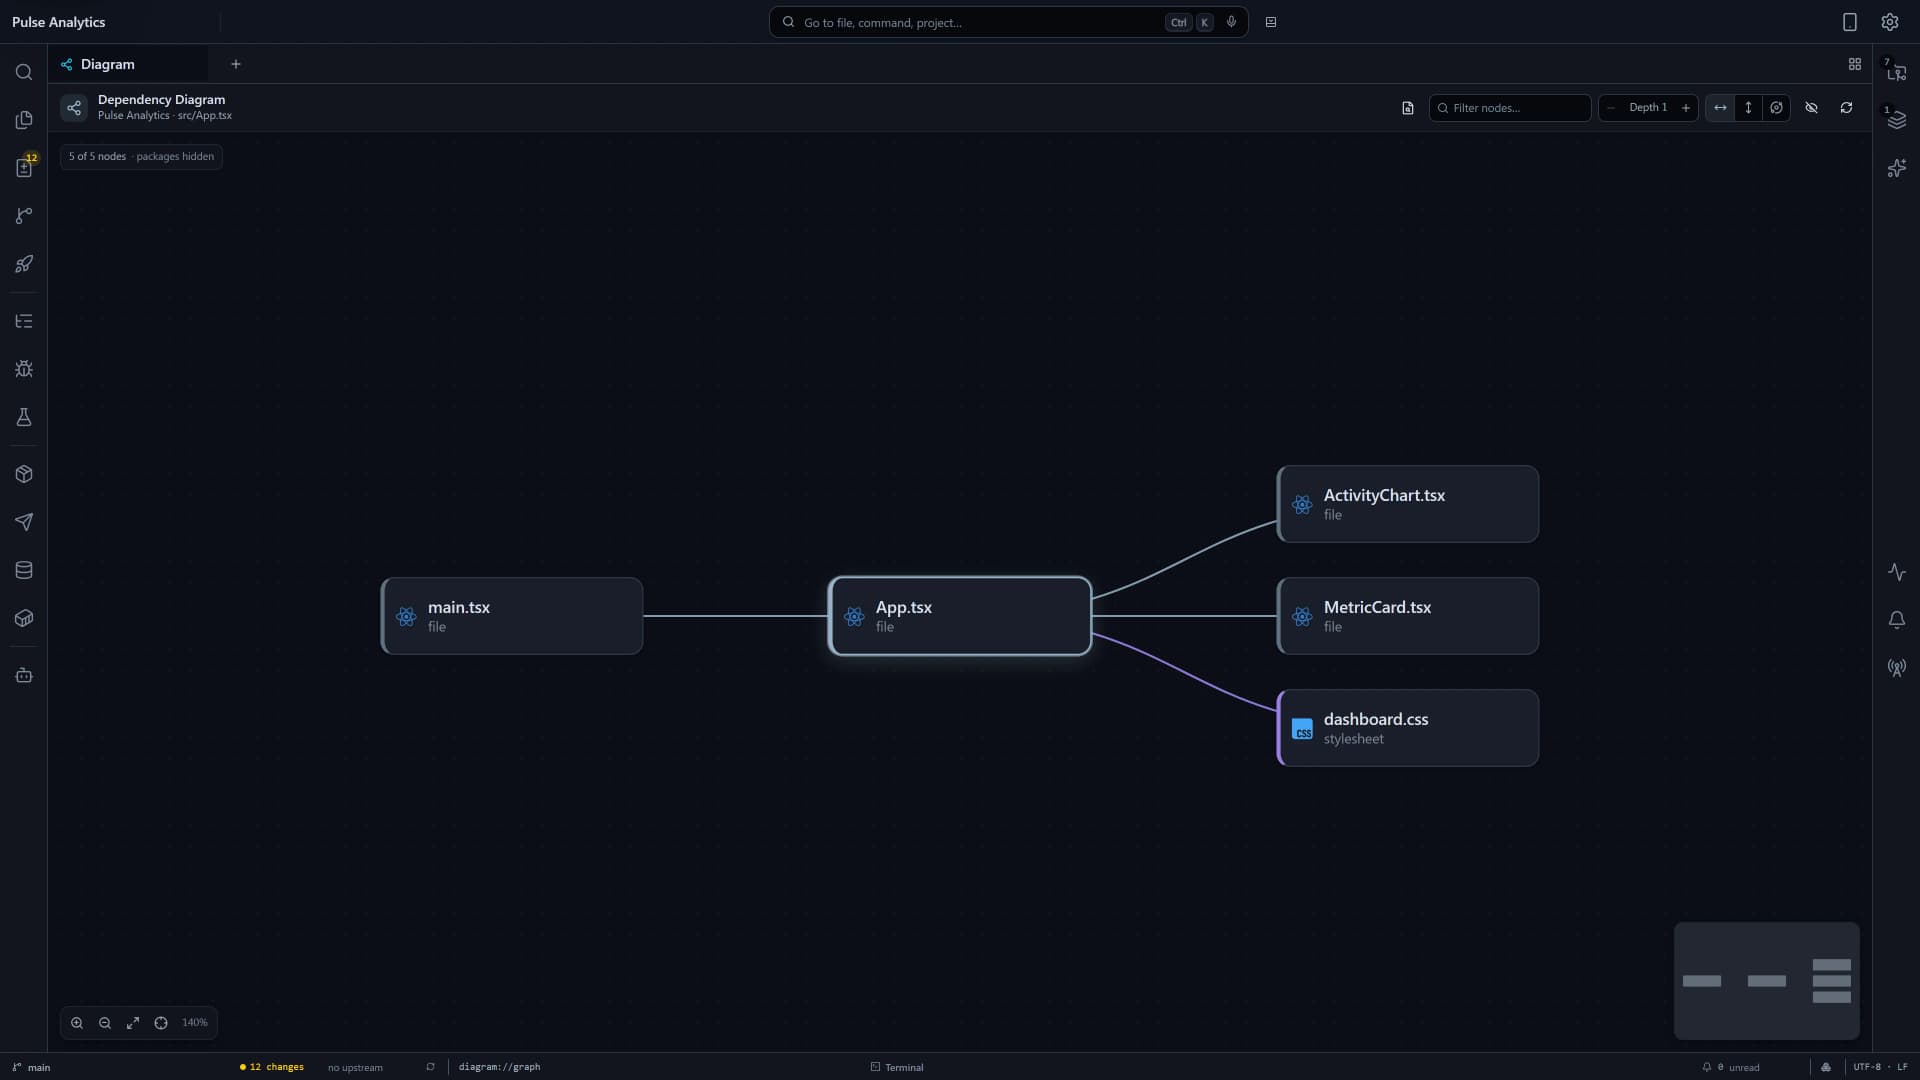1920x1080 pixels.
Task: Select the App.tsx node
Action: tap(960, 616)
